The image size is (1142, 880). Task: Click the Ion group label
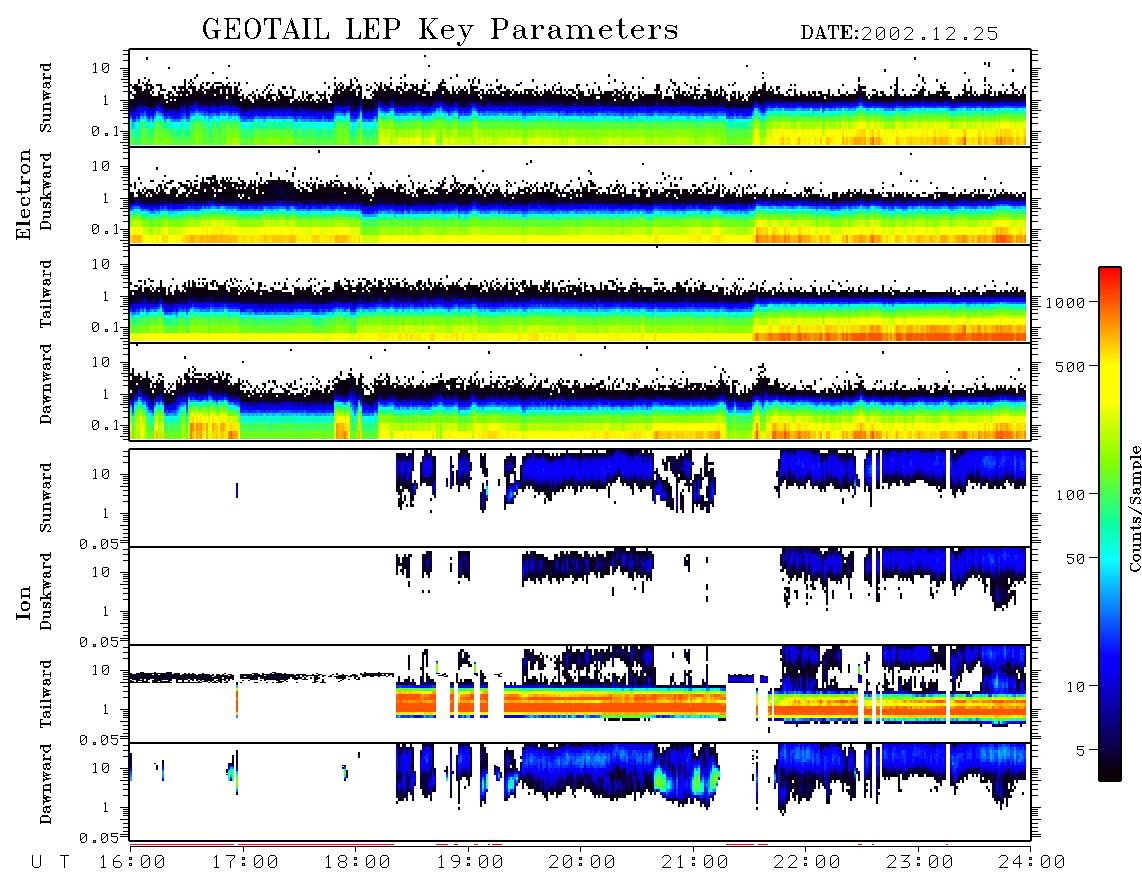pyautogui.click(x=24, y=602)
